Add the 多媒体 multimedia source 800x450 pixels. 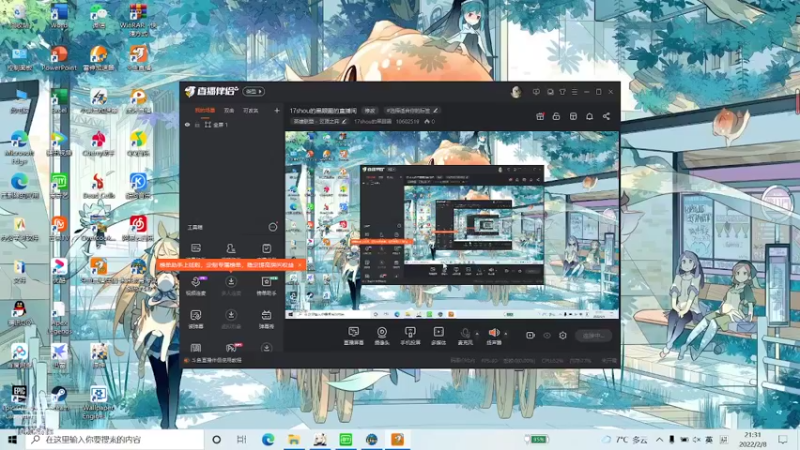pos(438,332)
